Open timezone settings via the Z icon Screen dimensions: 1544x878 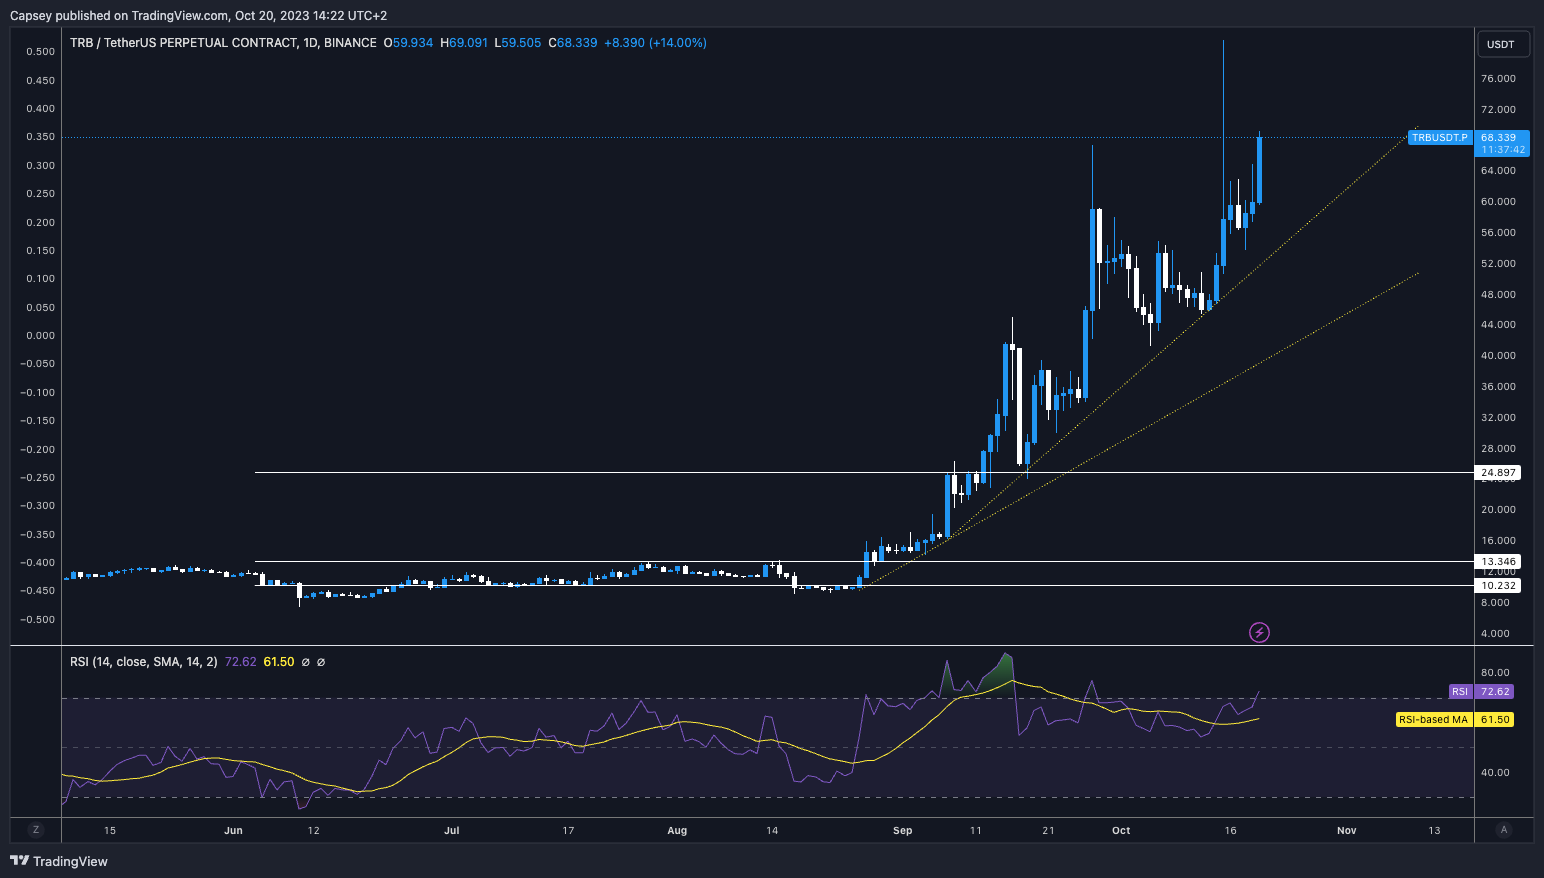tap(36, 830)
